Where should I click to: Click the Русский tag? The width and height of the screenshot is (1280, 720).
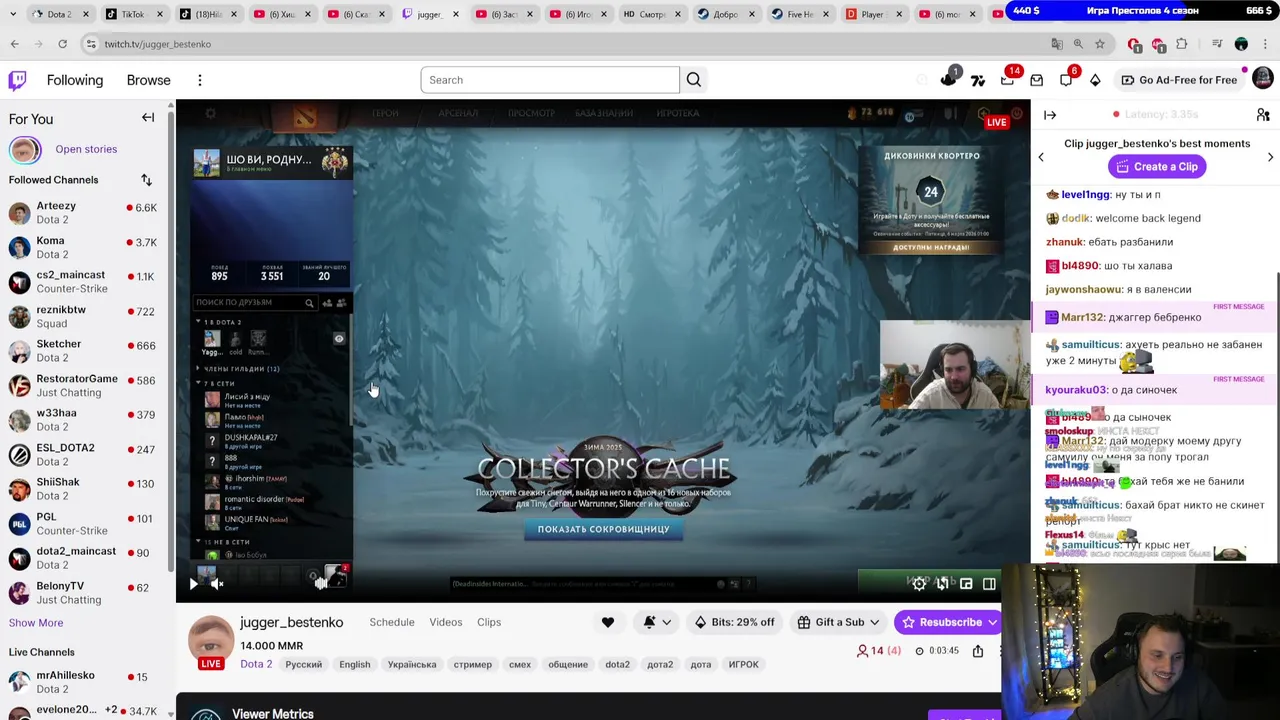pos(304,664)
